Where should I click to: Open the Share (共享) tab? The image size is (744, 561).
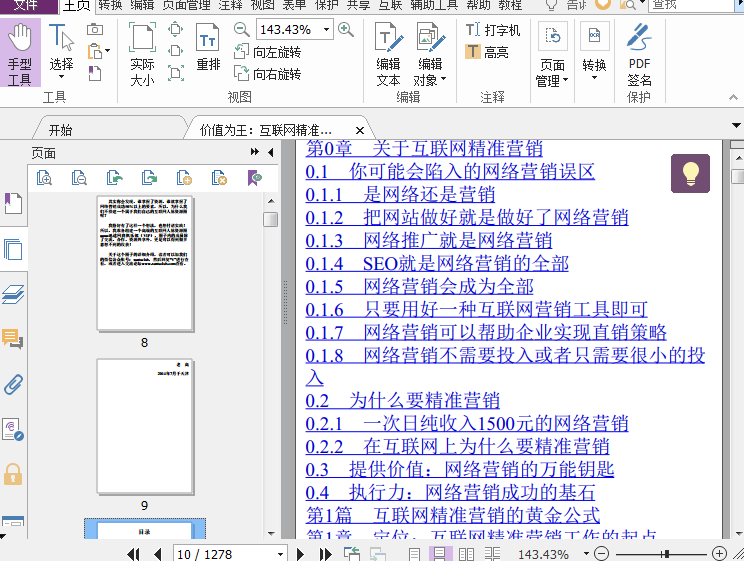[358, 5]
